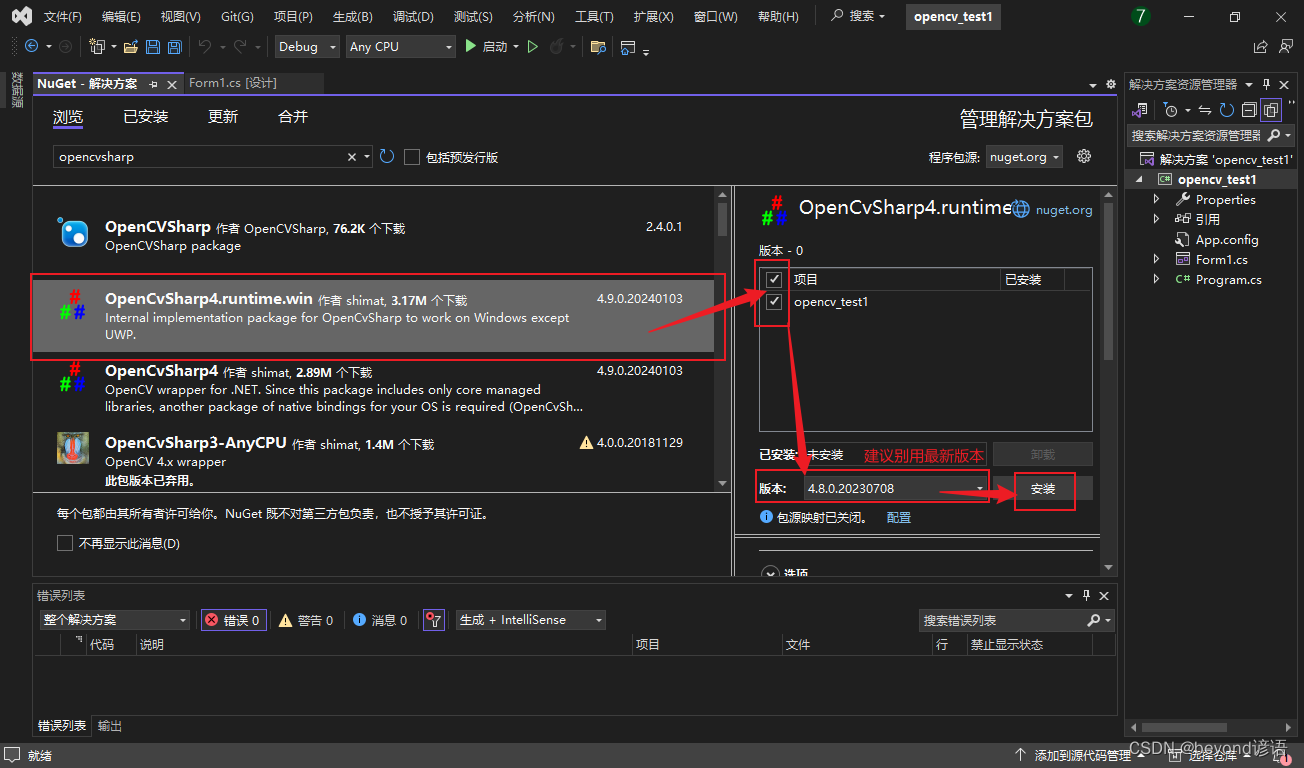Check the 不再显示此消息 checkbox
This screenshot has height=768, width=1304.
point(65,544)
